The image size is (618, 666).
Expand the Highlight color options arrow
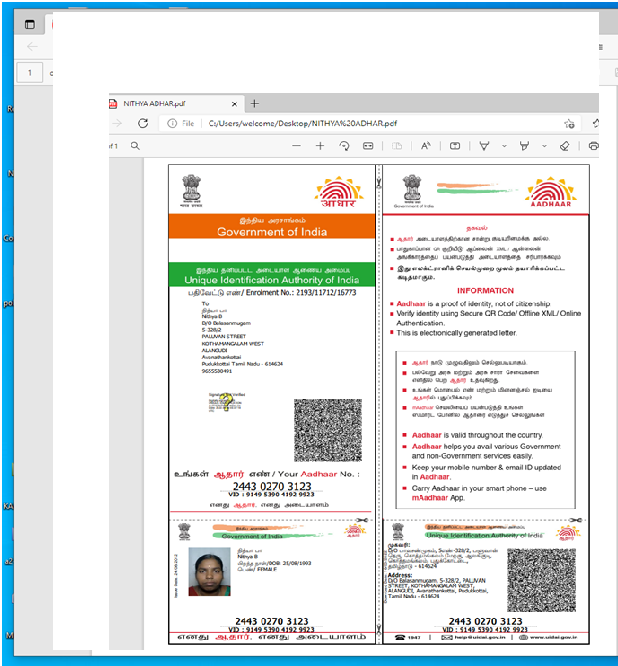pos(542,146)
